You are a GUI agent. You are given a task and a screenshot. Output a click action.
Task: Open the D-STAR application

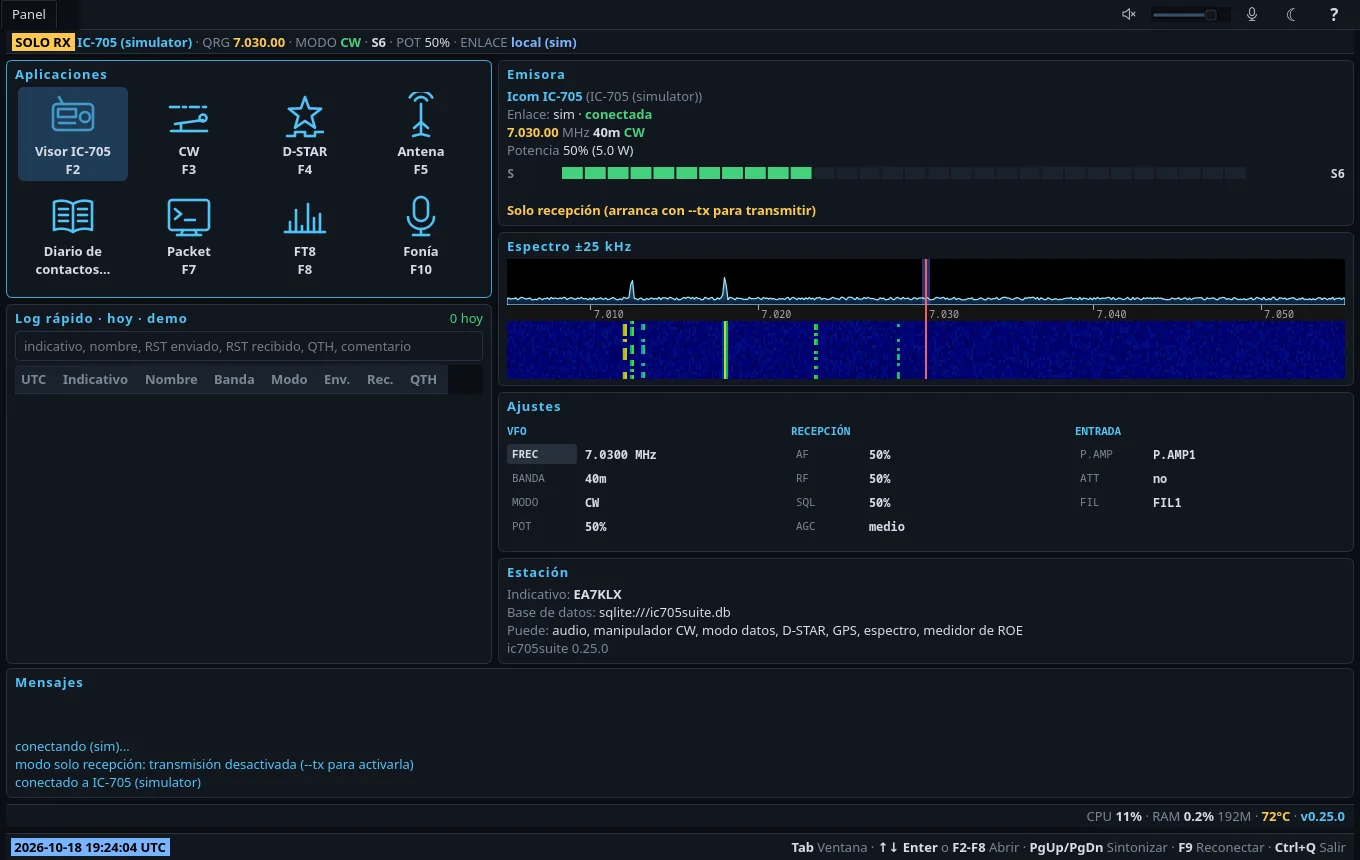tap(305, 134)
